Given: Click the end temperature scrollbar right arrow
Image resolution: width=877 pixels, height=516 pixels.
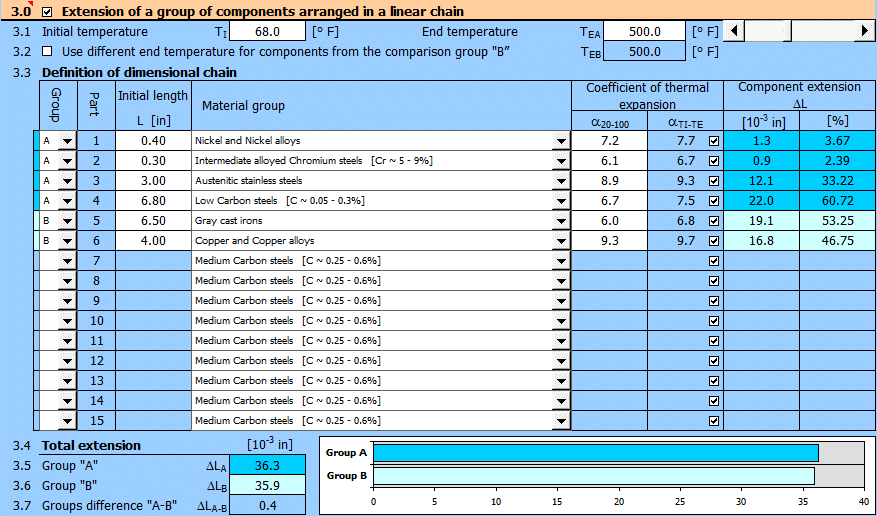Looking at the screenshot, I should point(865,31).
